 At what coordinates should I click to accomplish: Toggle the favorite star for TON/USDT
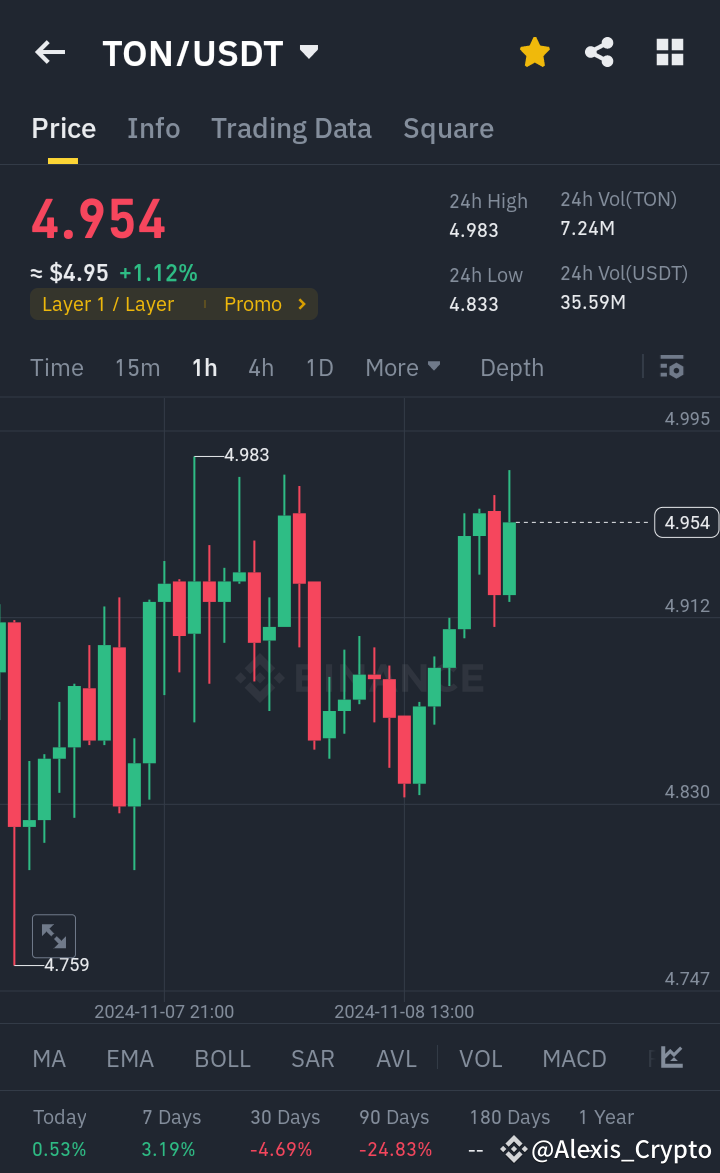pos(534,52)
